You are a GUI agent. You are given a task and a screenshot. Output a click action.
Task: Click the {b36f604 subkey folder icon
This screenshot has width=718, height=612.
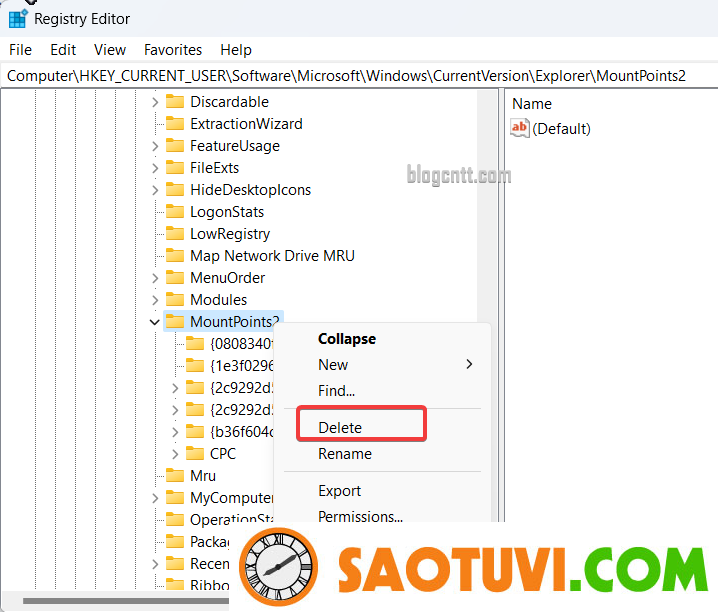pyautogui.click(x=195, y=431)
